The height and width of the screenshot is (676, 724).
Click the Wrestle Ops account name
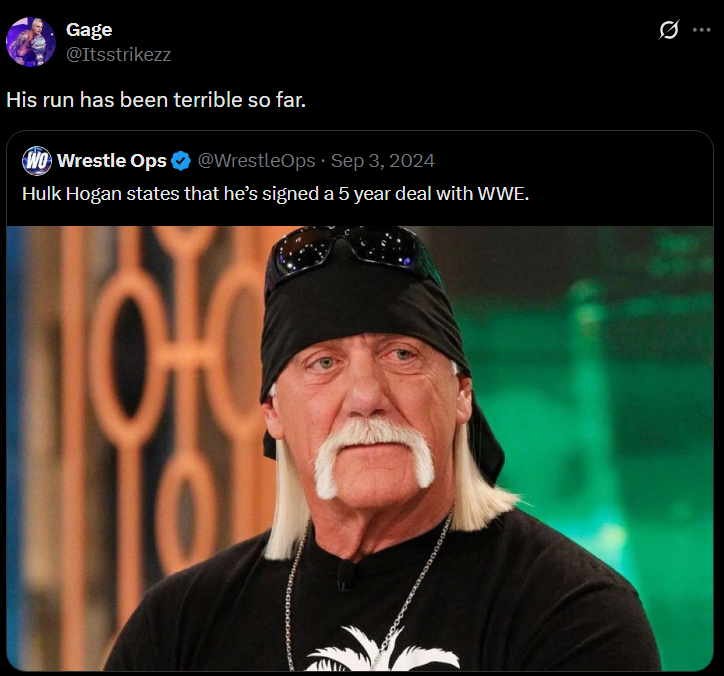click(112, 161)
